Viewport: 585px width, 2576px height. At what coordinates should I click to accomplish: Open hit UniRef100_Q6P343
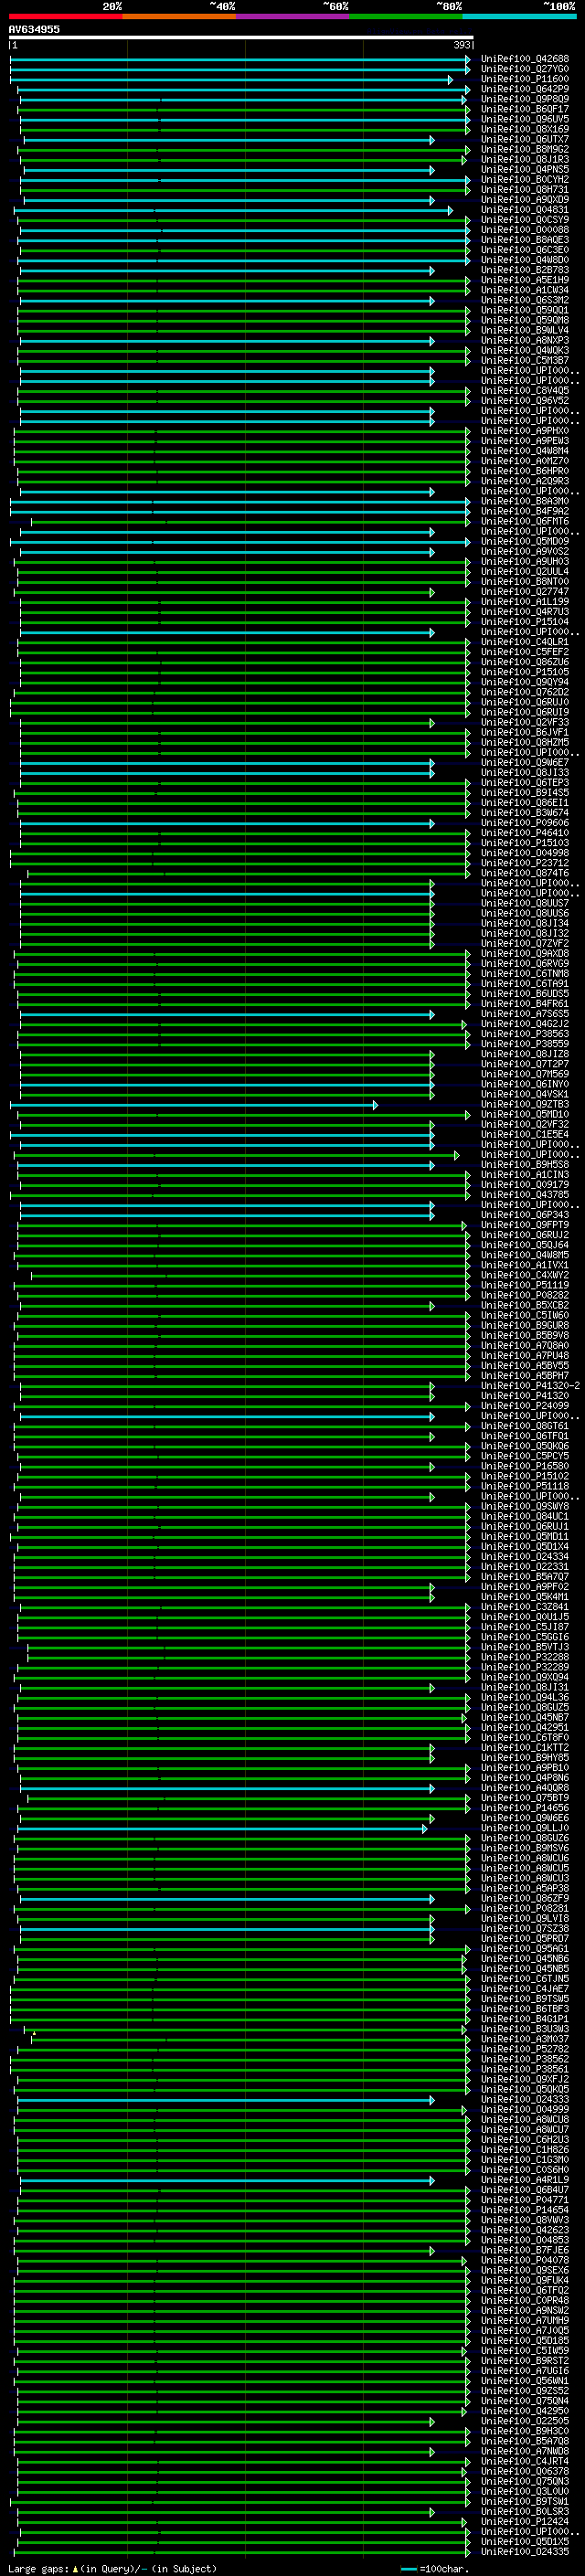tap(525, 1214)
